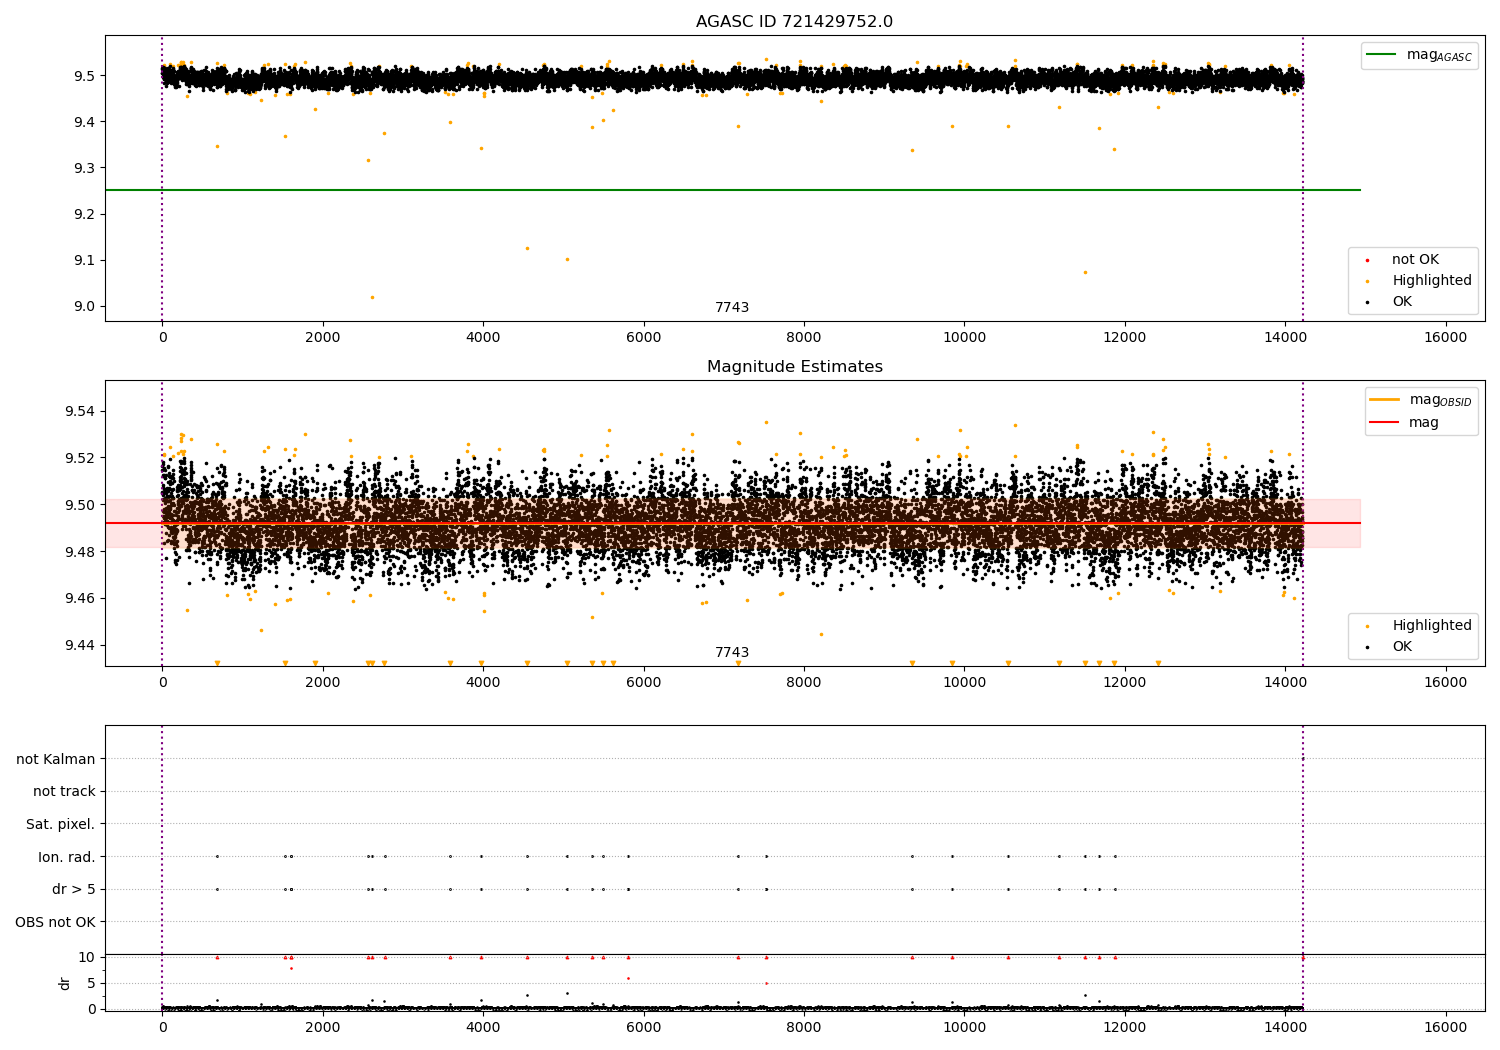
Task: Click the black 'OK' legend marker in top plot
Action: 1368,302
